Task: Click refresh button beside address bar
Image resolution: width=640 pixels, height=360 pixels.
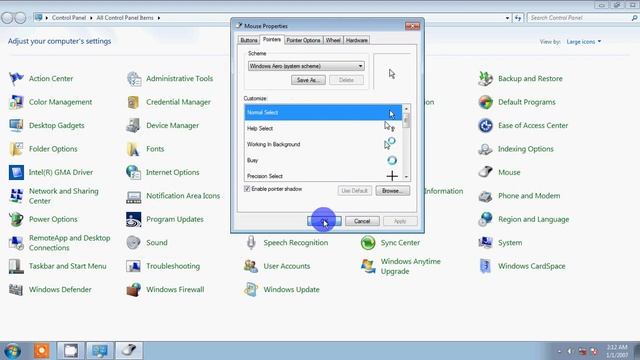Action: 518,18
